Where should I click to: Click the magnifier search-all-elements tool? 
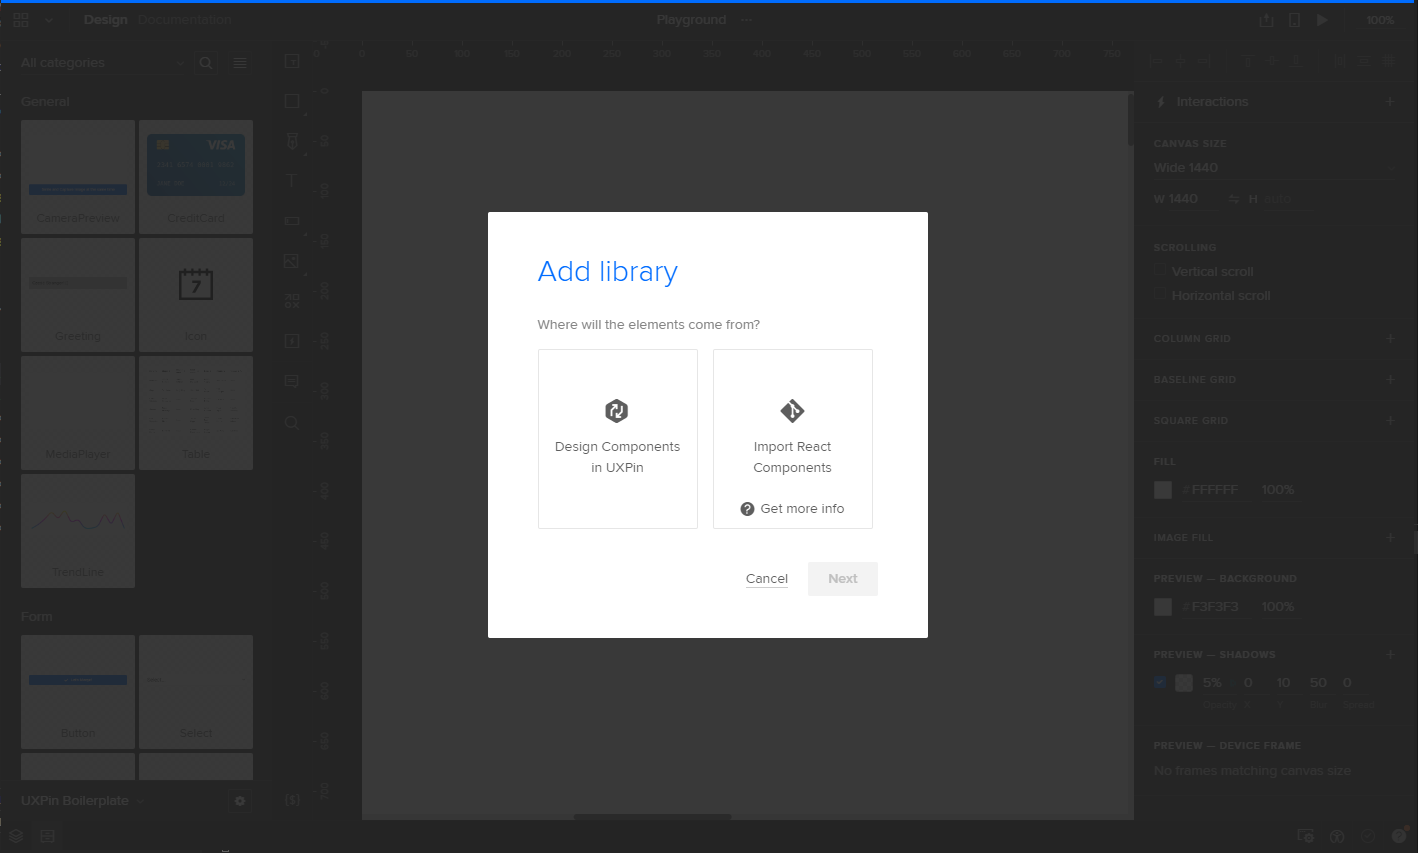click(x=291, y=422)
